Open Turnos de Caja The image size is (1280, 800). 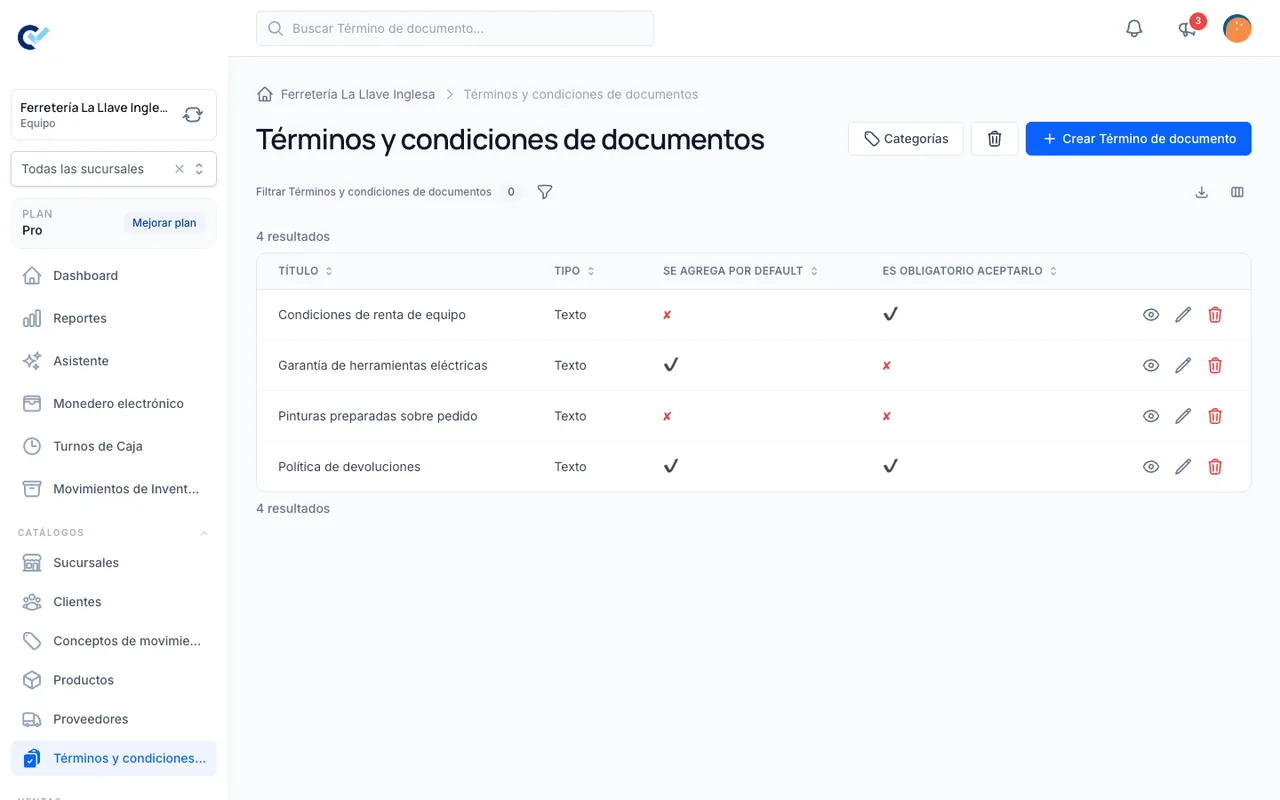114,446
